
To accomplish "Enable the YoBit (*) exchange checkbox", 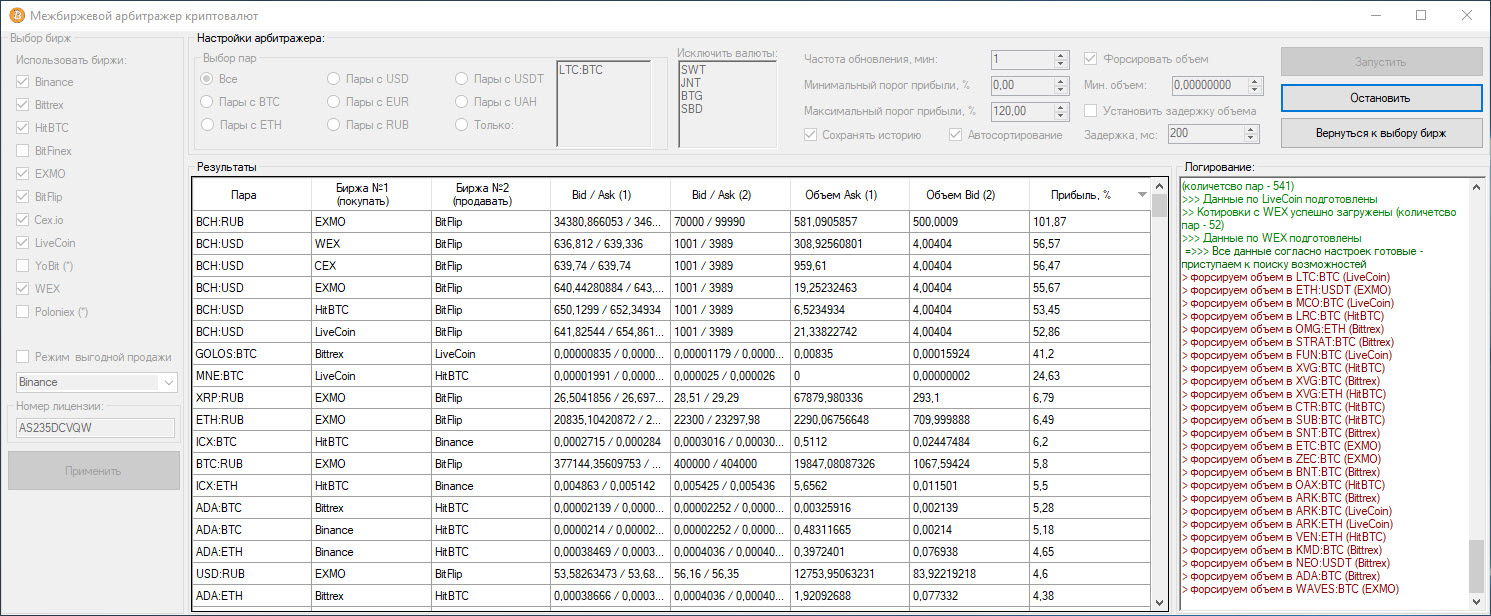I will coord(22,266).
